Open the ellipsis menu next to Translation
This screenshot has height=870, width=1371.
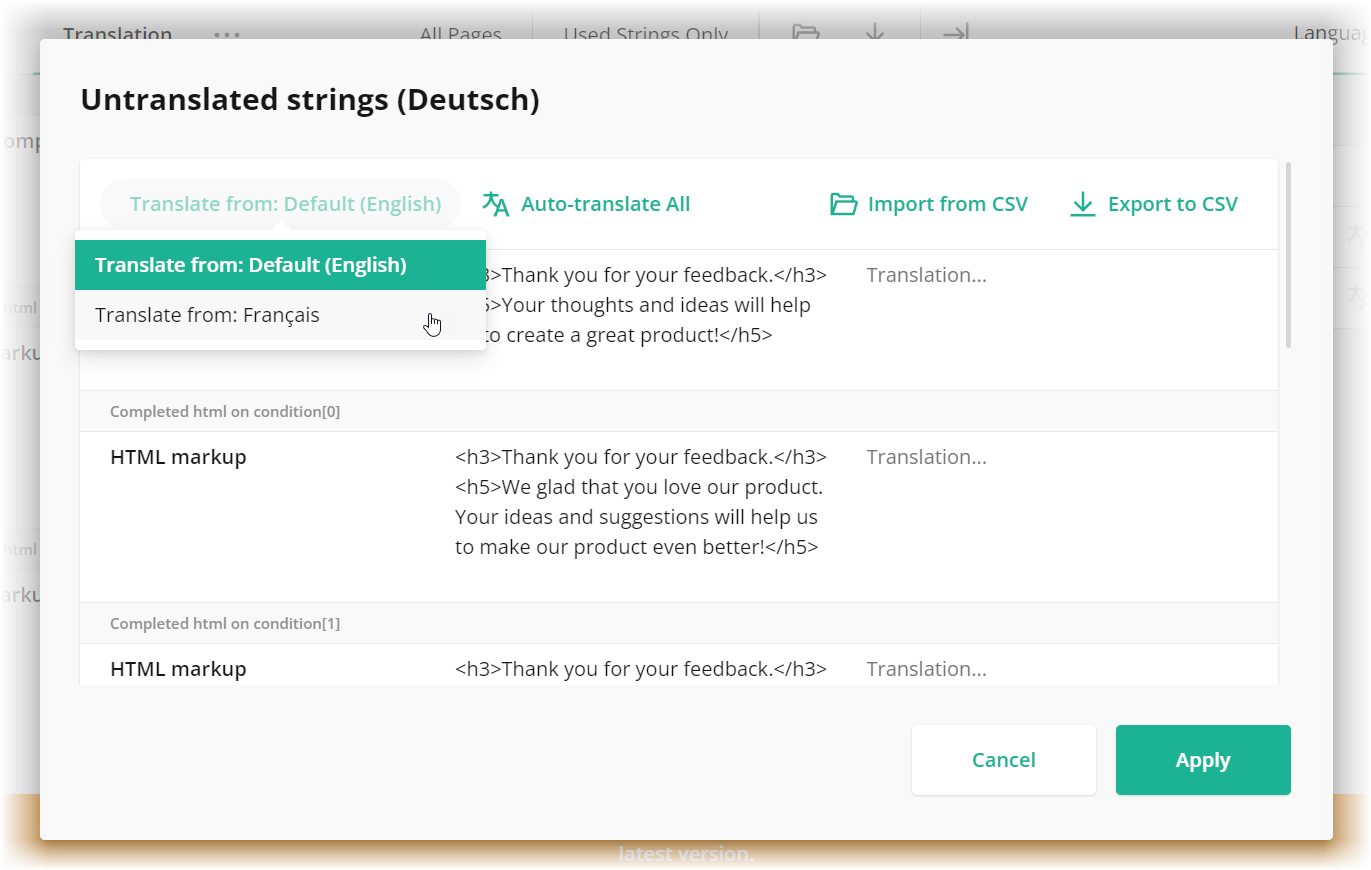coord(227,33)
